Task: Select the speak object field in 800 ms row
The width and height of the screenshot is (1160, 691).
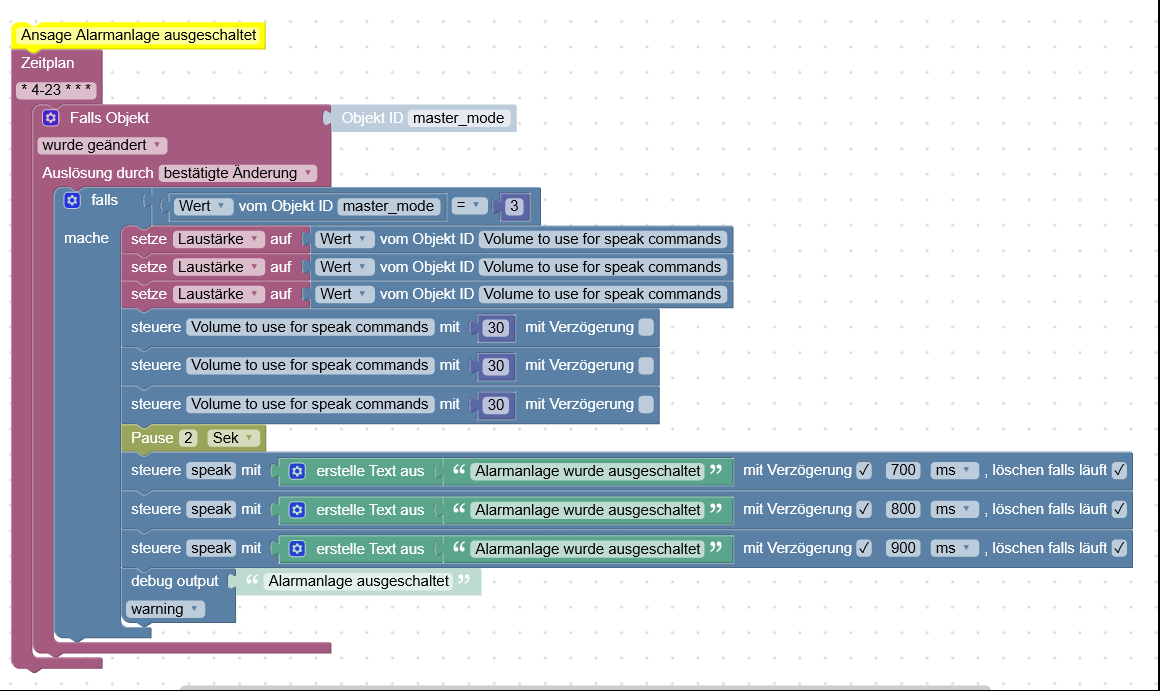Action: pyautogui.click(x=212, y=509)
